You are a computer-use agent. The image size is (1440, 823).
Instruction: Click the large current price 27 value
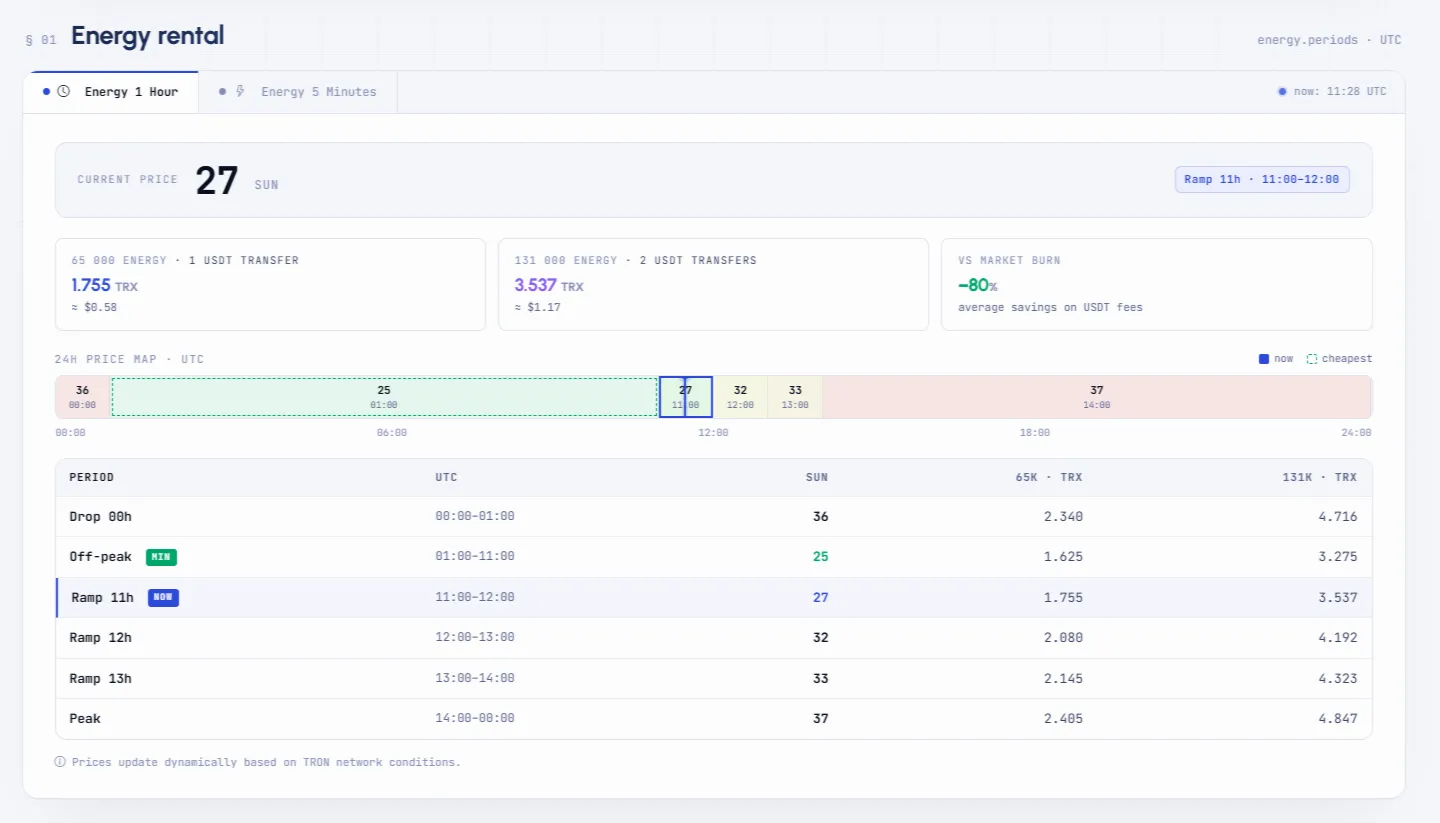pos(217,181)
